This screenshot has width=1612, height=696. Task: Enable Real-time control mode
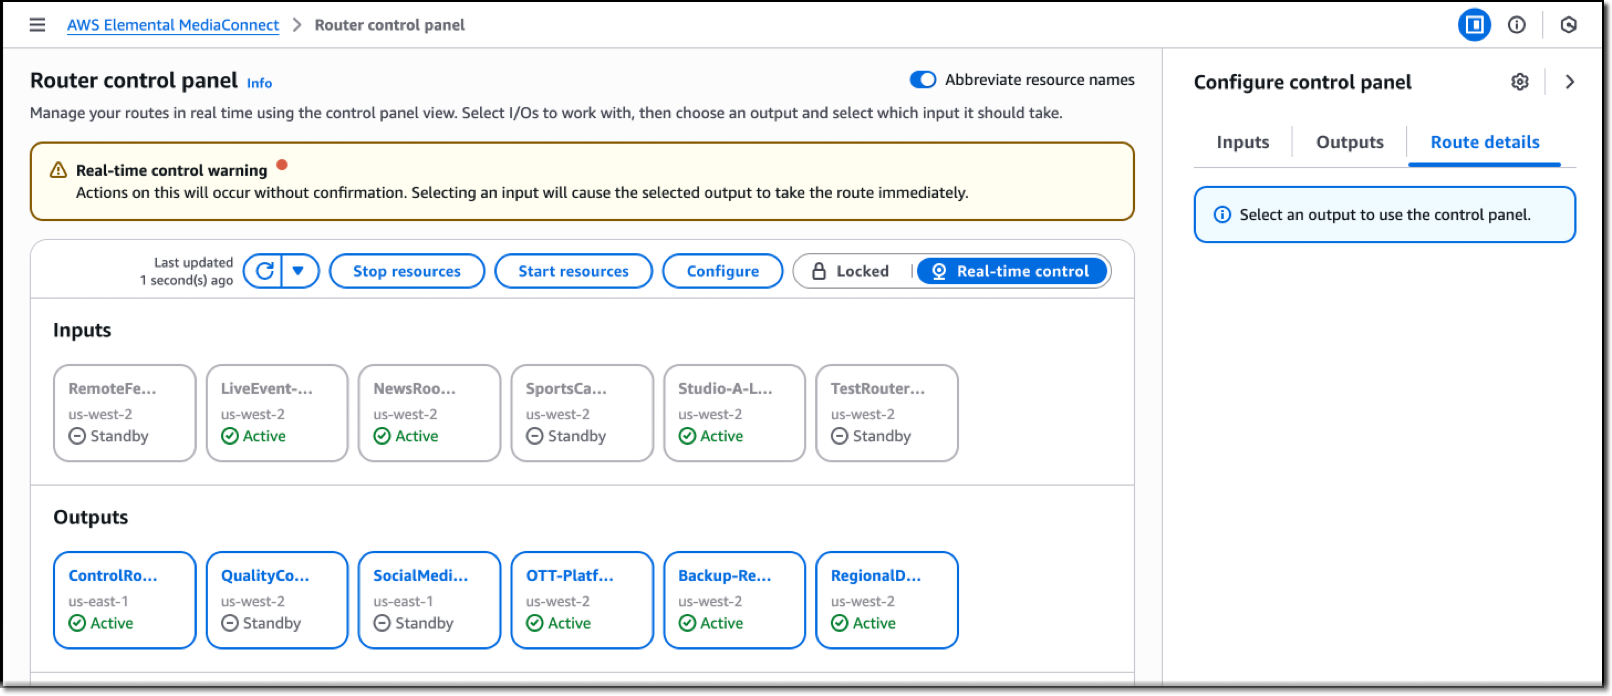1011,271
